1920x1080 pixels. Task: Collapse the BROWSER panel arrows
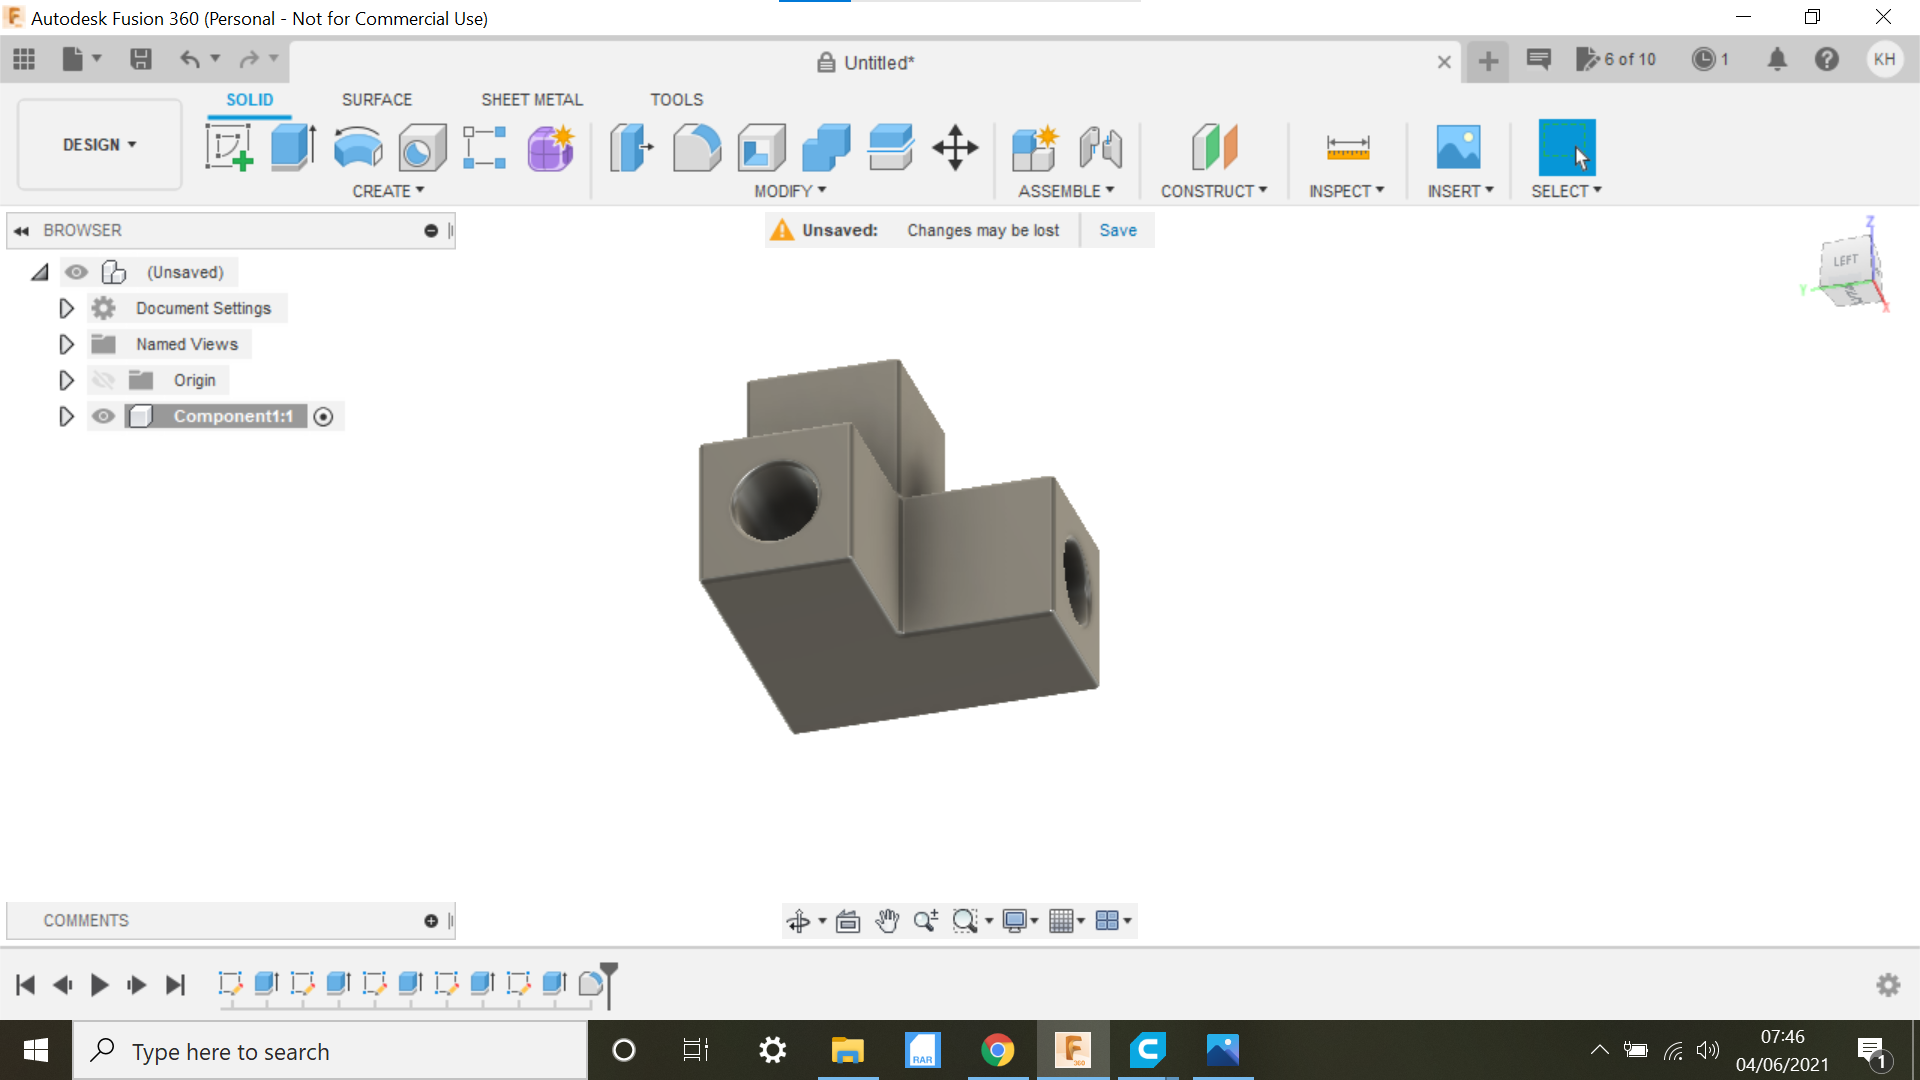pyautogui.click(x=21, y=231)
